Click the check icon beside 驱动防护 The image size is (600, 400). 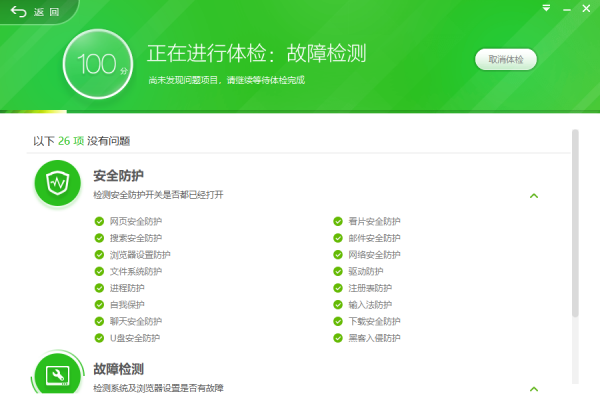point(338,271)
